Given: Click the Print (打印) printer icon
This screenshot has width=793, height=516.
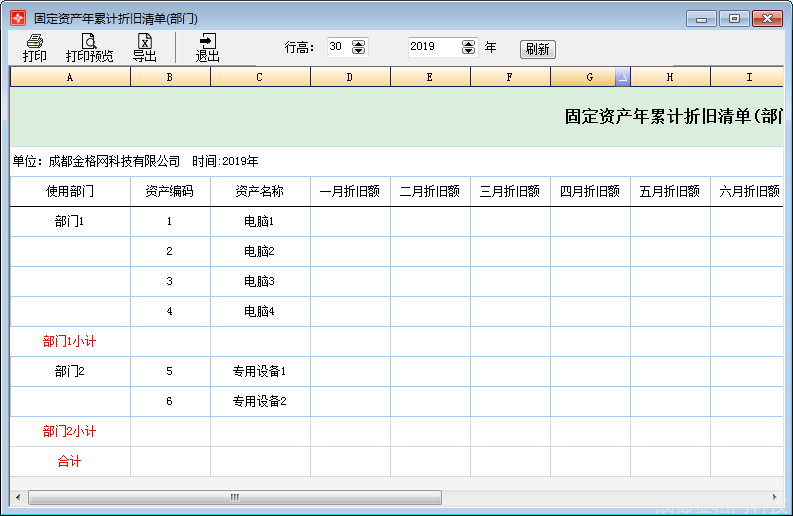Looking at the screenshot, I should (x=35, y=42).
